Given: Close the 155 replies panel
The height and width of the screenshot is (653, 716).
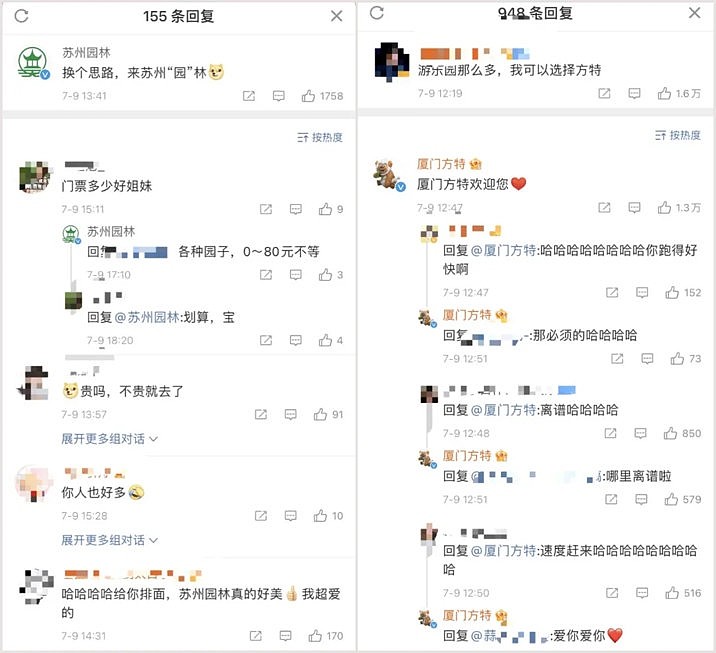Looking at the screenshot, I should tap(337, 16).
